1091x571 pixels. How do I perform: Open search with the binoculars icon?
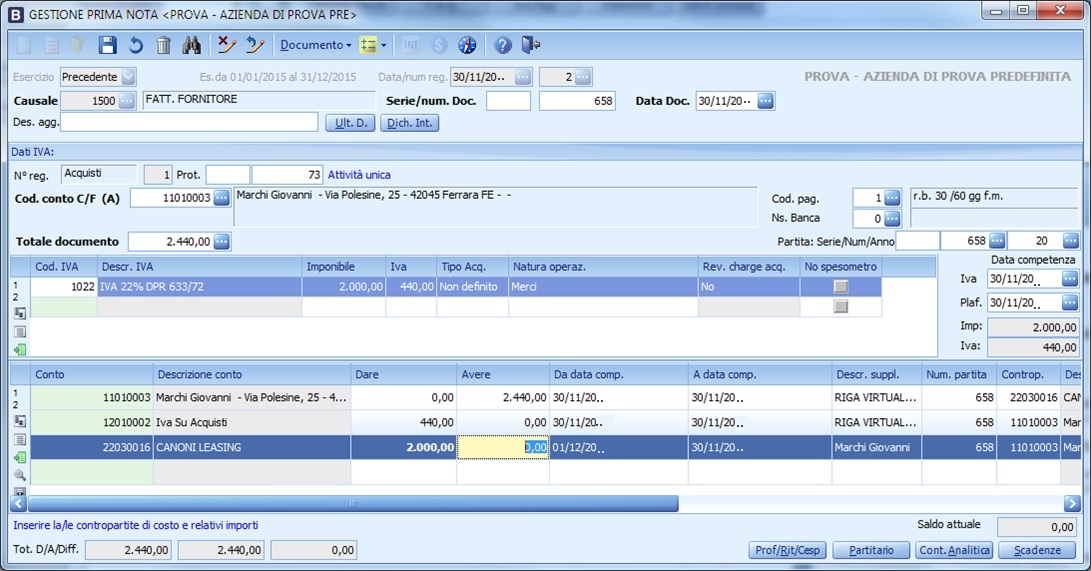(192, 45)
